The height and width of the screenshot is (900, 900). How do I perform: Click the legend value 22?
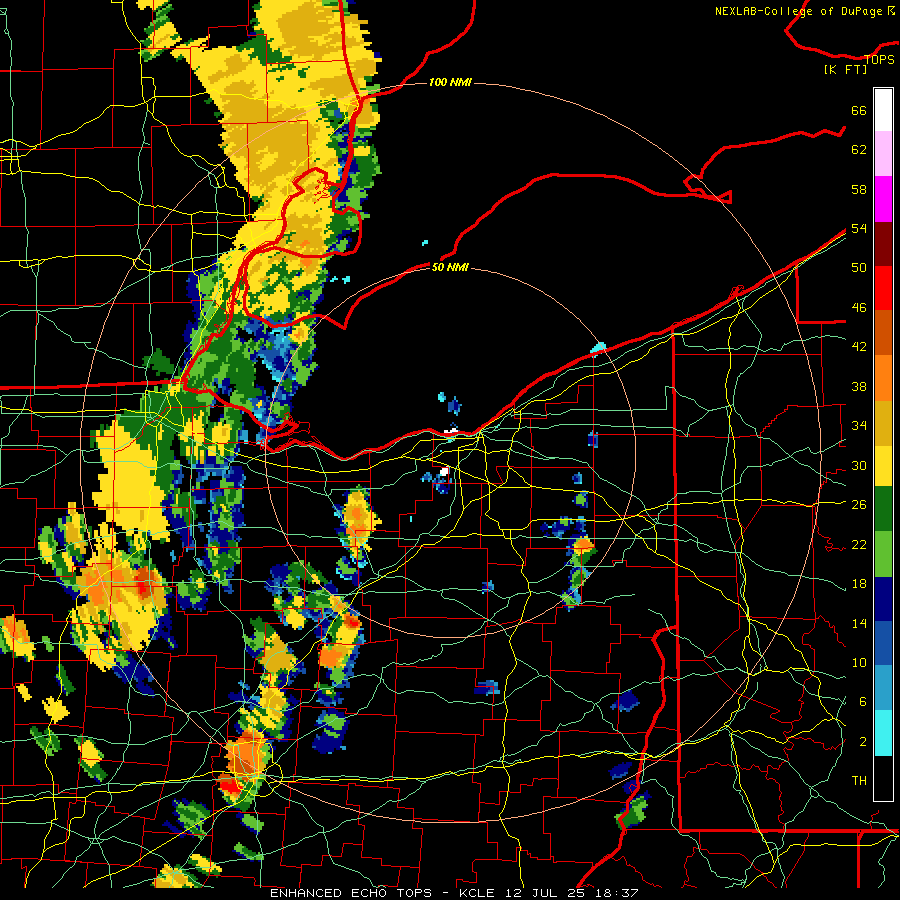(x=859, y=545)
